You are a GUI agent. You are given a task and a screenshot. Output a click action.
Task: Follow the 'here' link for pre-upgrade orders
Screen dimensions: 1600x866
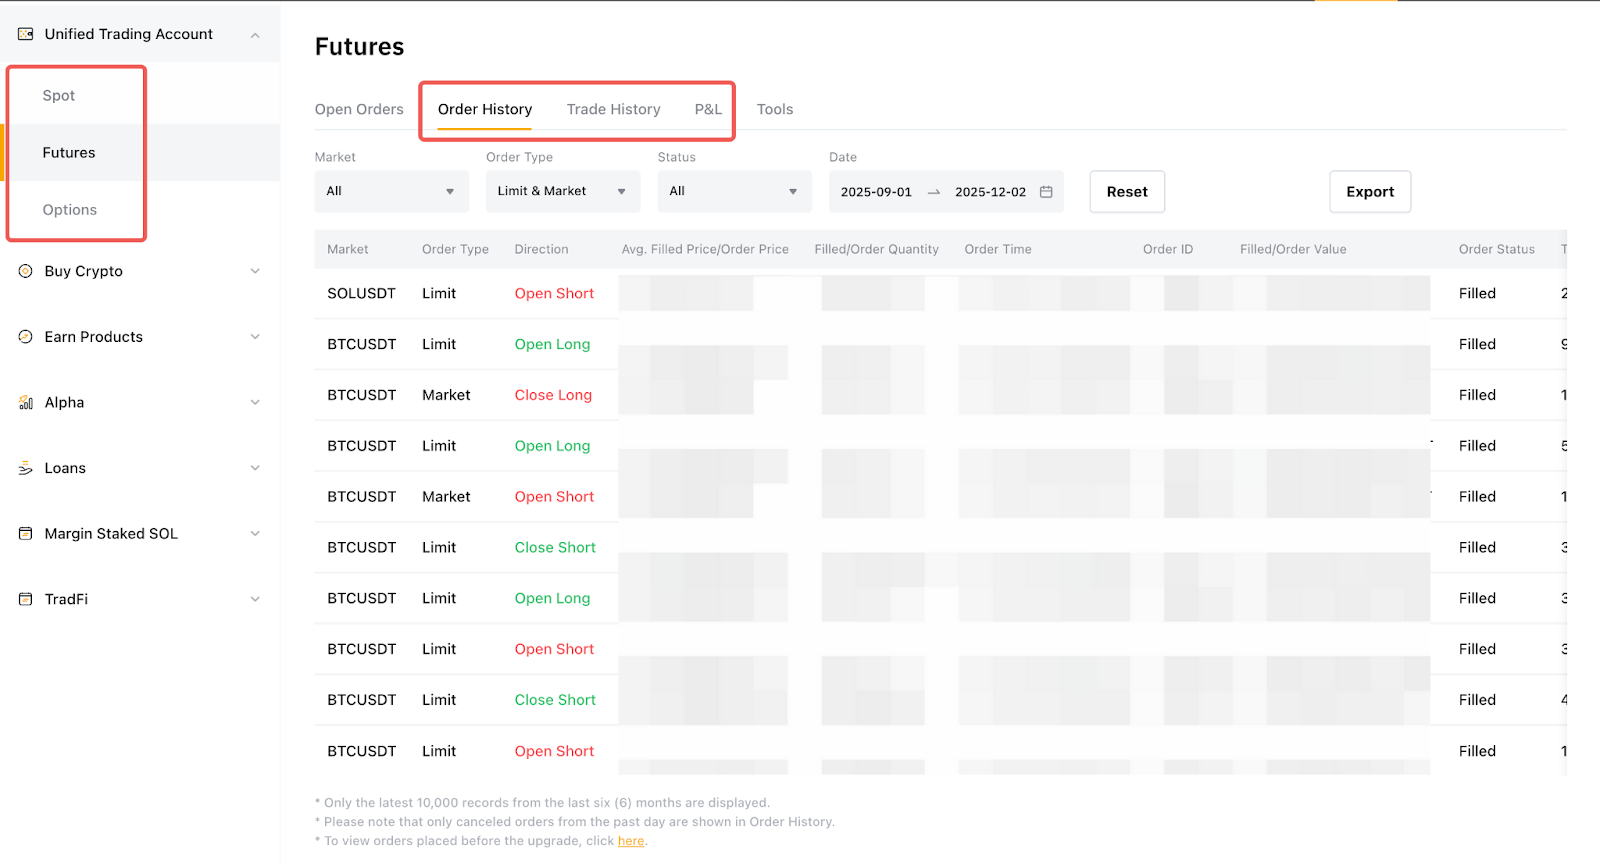point(631,841)
